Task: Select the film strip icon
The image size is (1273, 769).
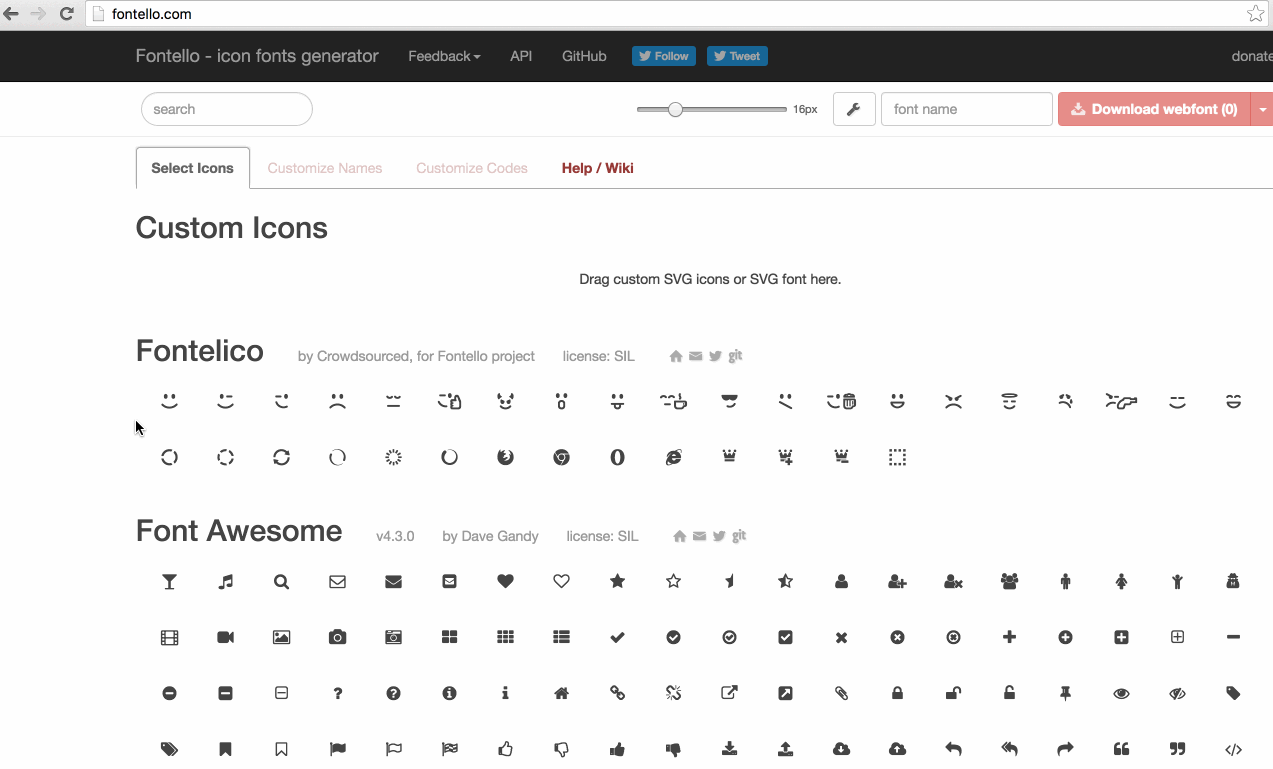Action: (x=170, y=637)
